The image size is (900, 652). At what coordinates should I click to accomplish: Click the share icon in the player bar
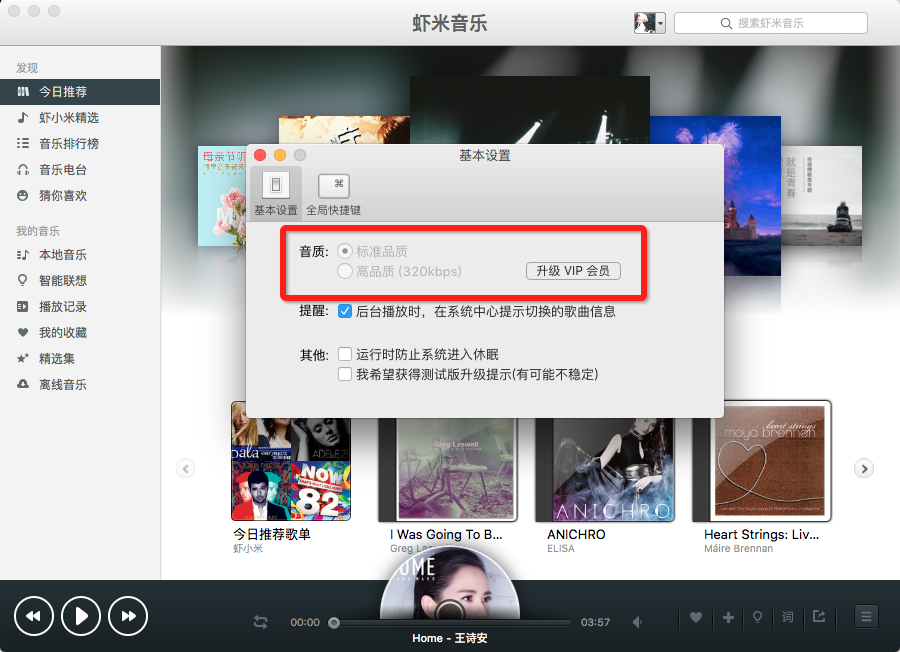pos(818,616)
